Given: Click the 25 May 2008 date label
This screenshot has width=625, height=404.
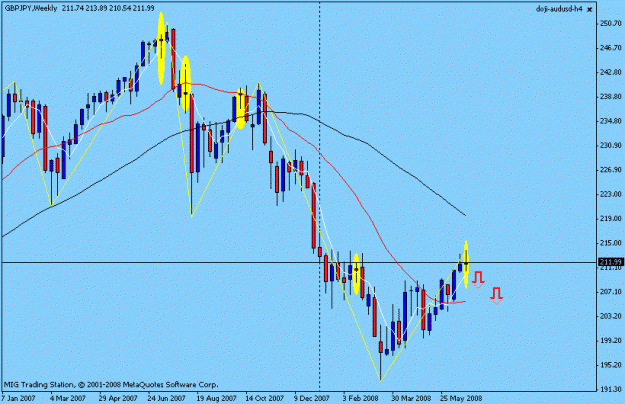Looking at the screenshot, I should 461,398.
